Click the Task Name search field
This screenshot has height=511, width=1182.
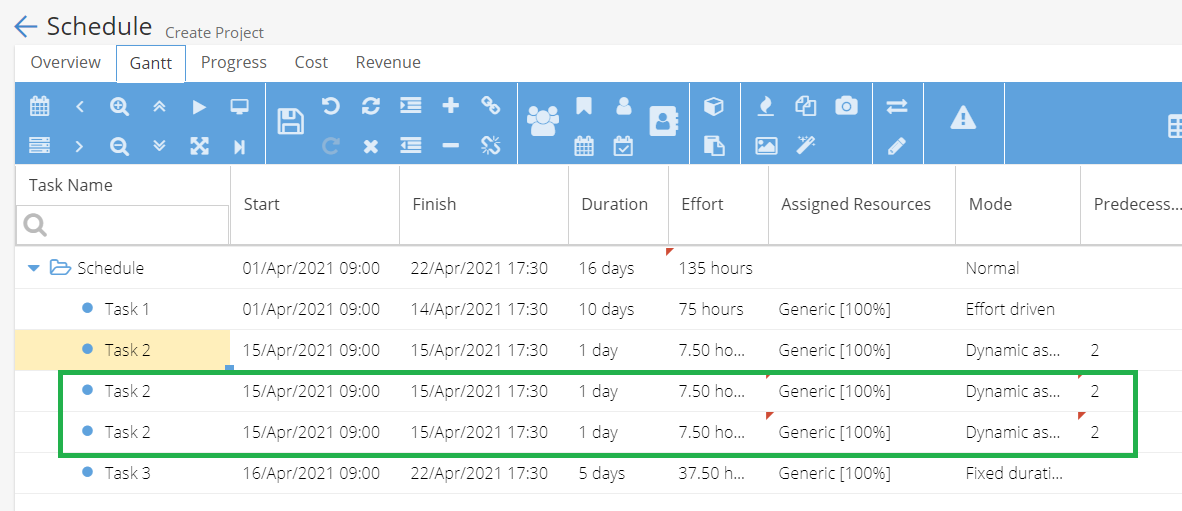coord(122,225)
